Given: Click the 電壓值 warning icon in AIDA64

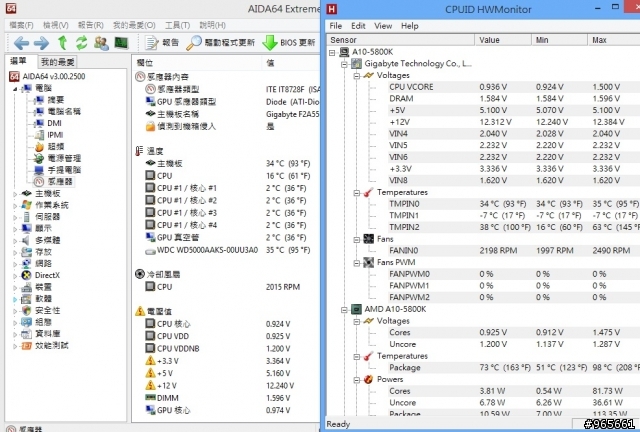Looking at the screenshot, I should pyautogui.click(x=140, y=311).
